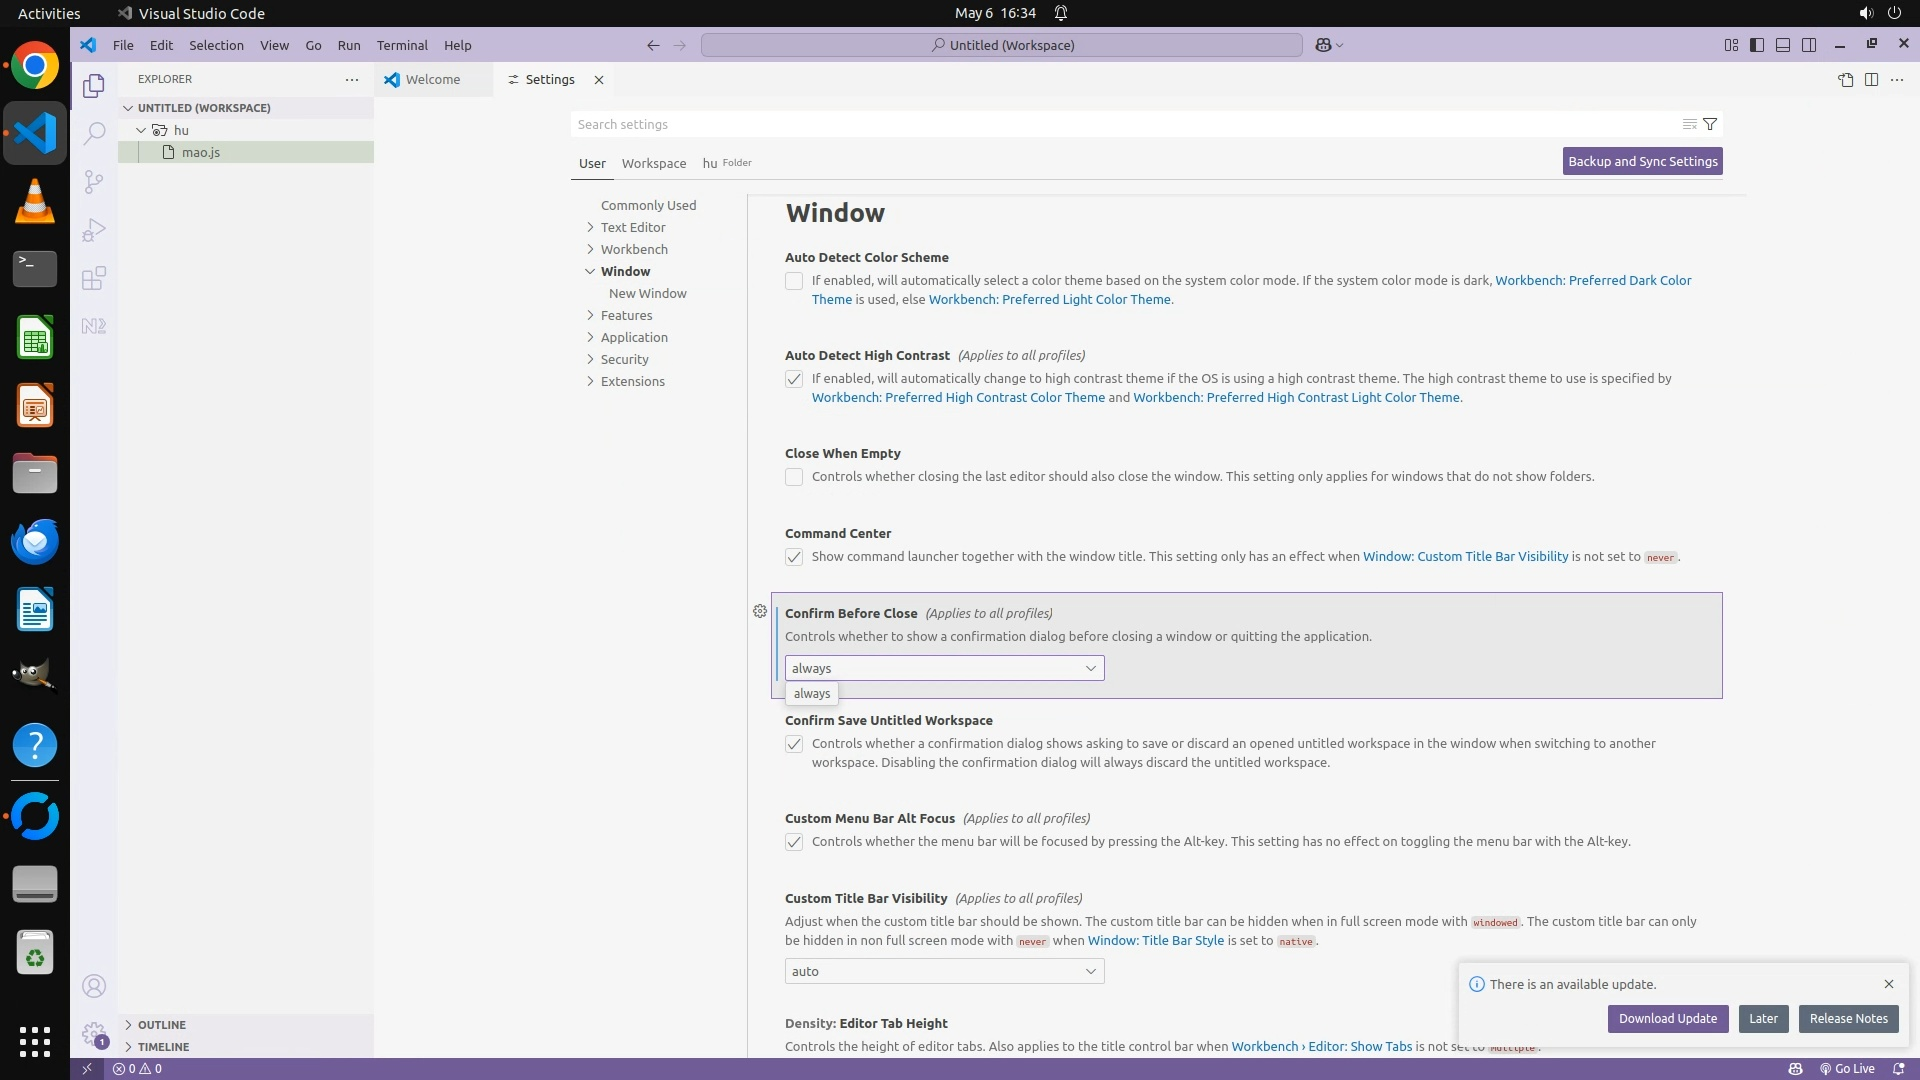Screen dimensions: 1920x1080
Task: Open Custom Title Bar Visibility dropdown
Action: [x=944, y=971]
